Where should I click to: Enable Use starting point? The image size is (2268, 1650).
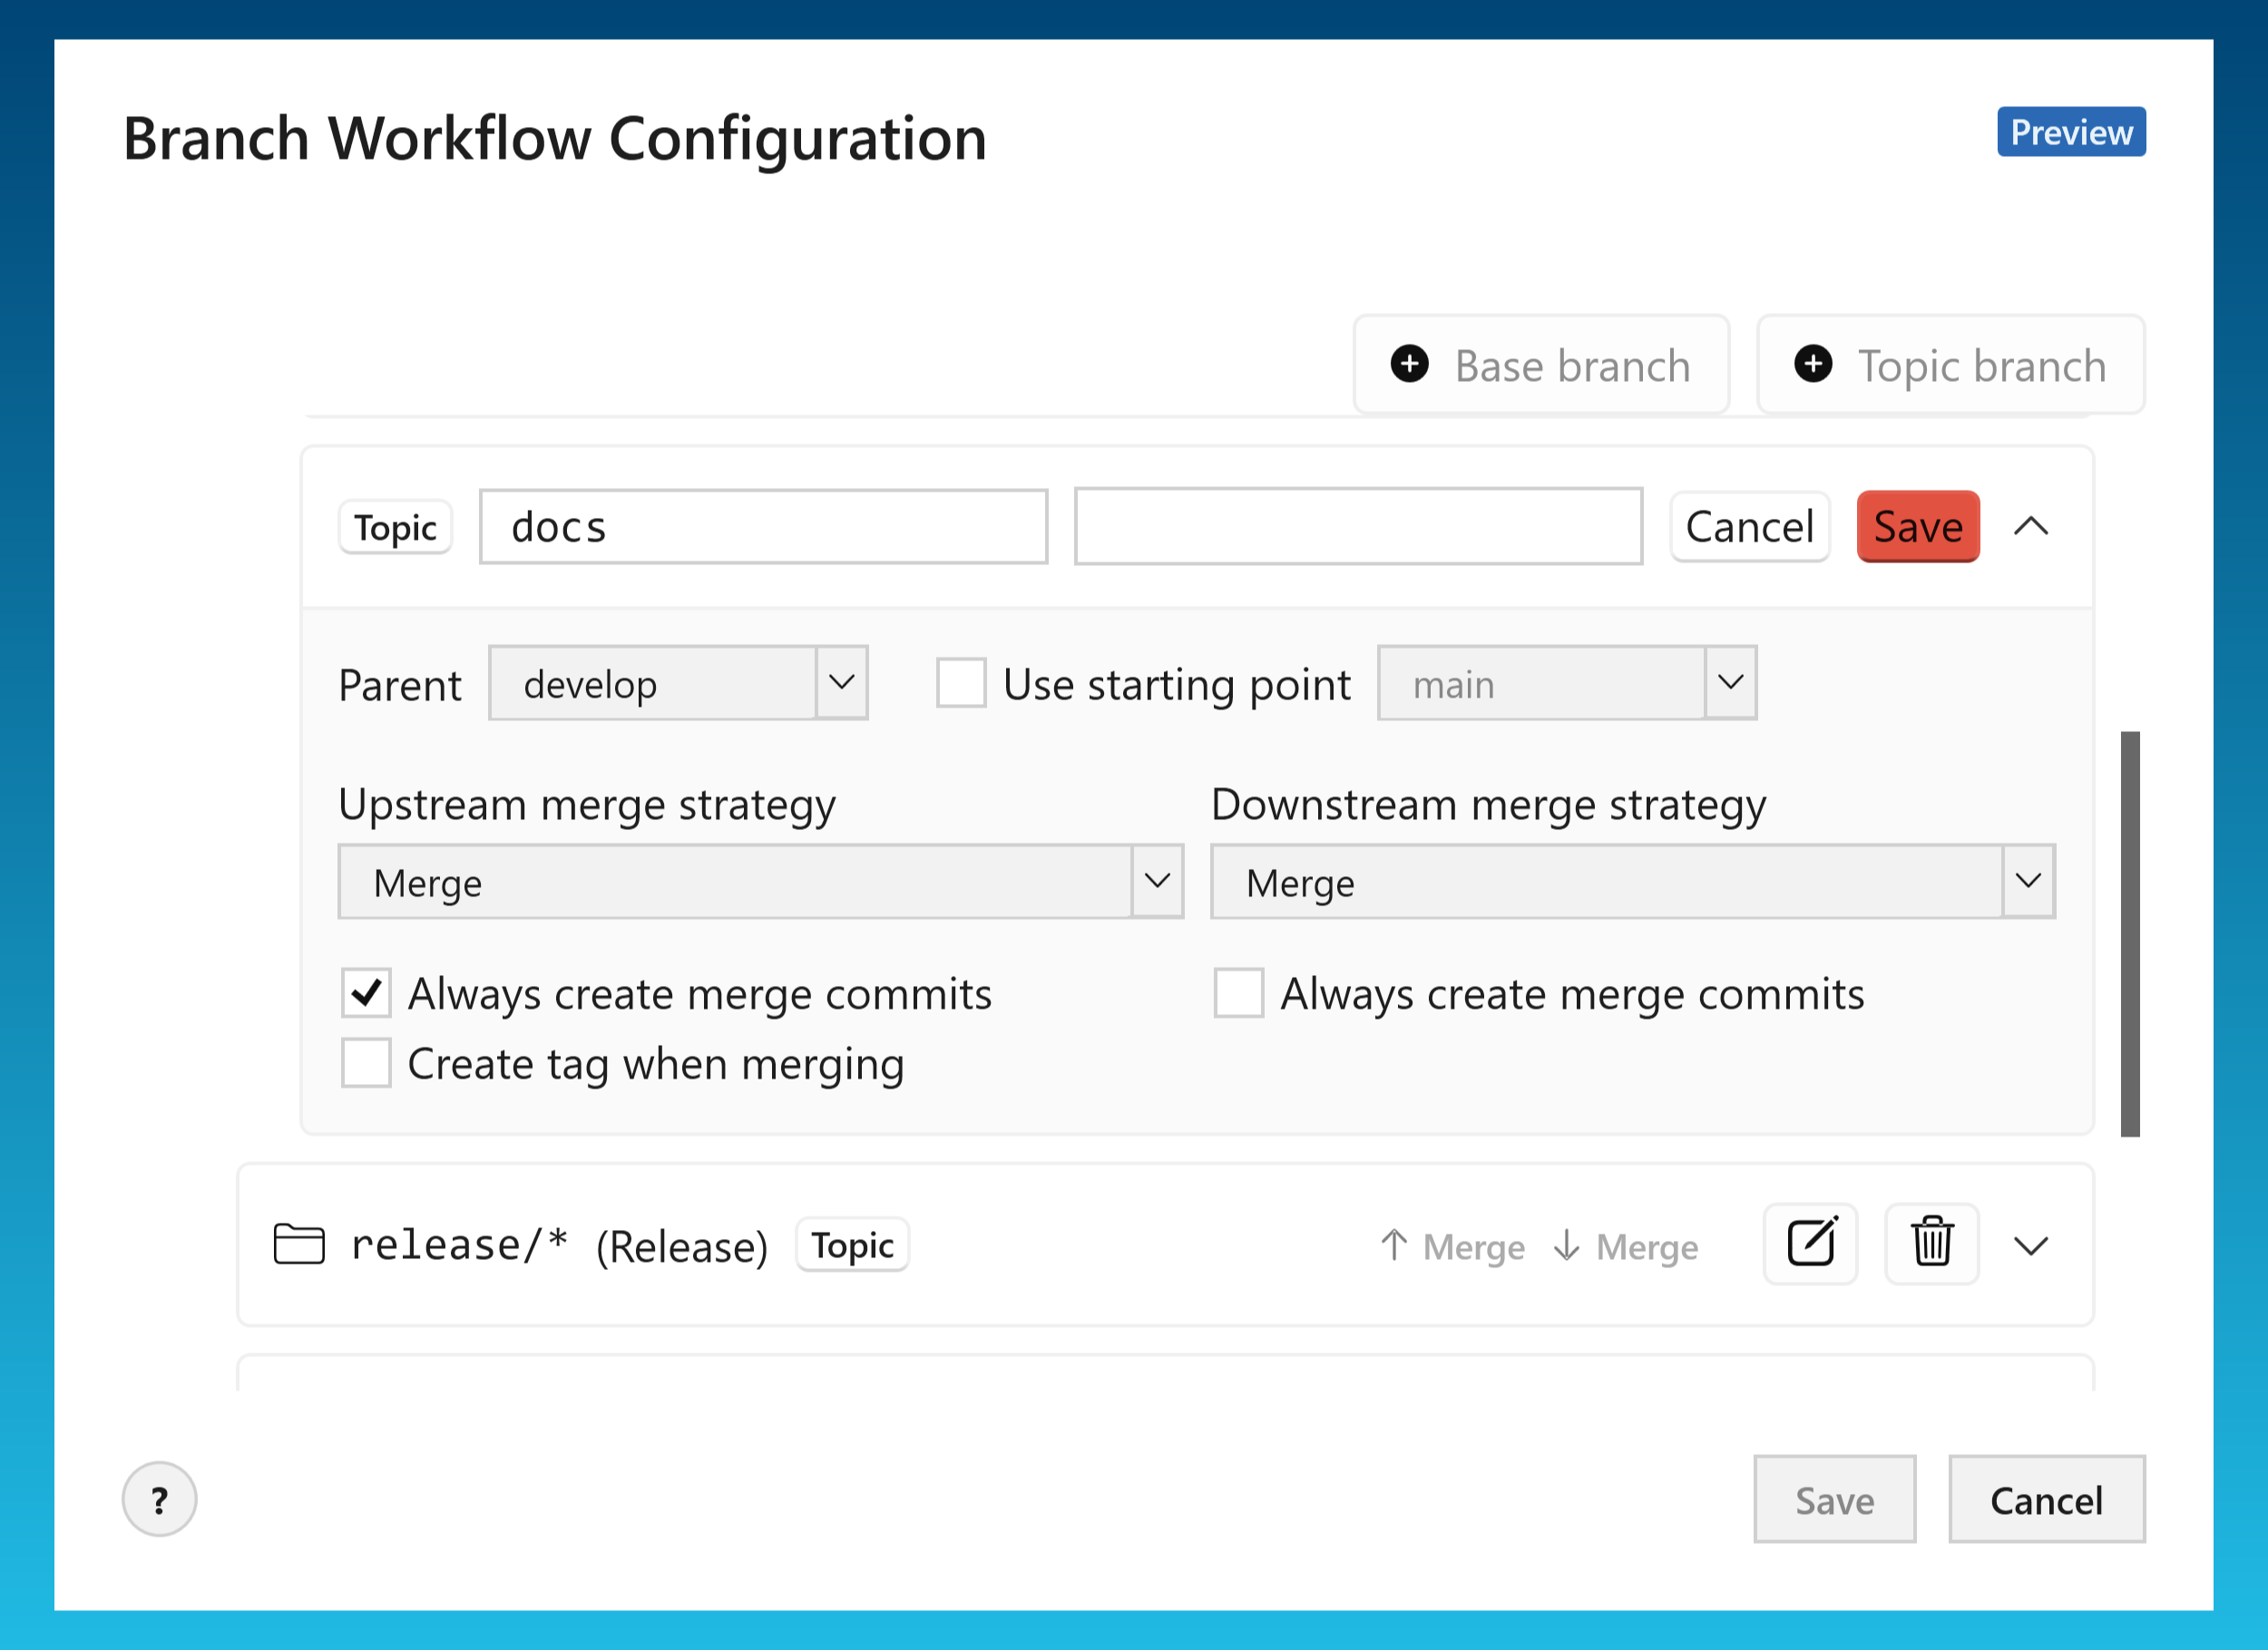pos(960,684)
